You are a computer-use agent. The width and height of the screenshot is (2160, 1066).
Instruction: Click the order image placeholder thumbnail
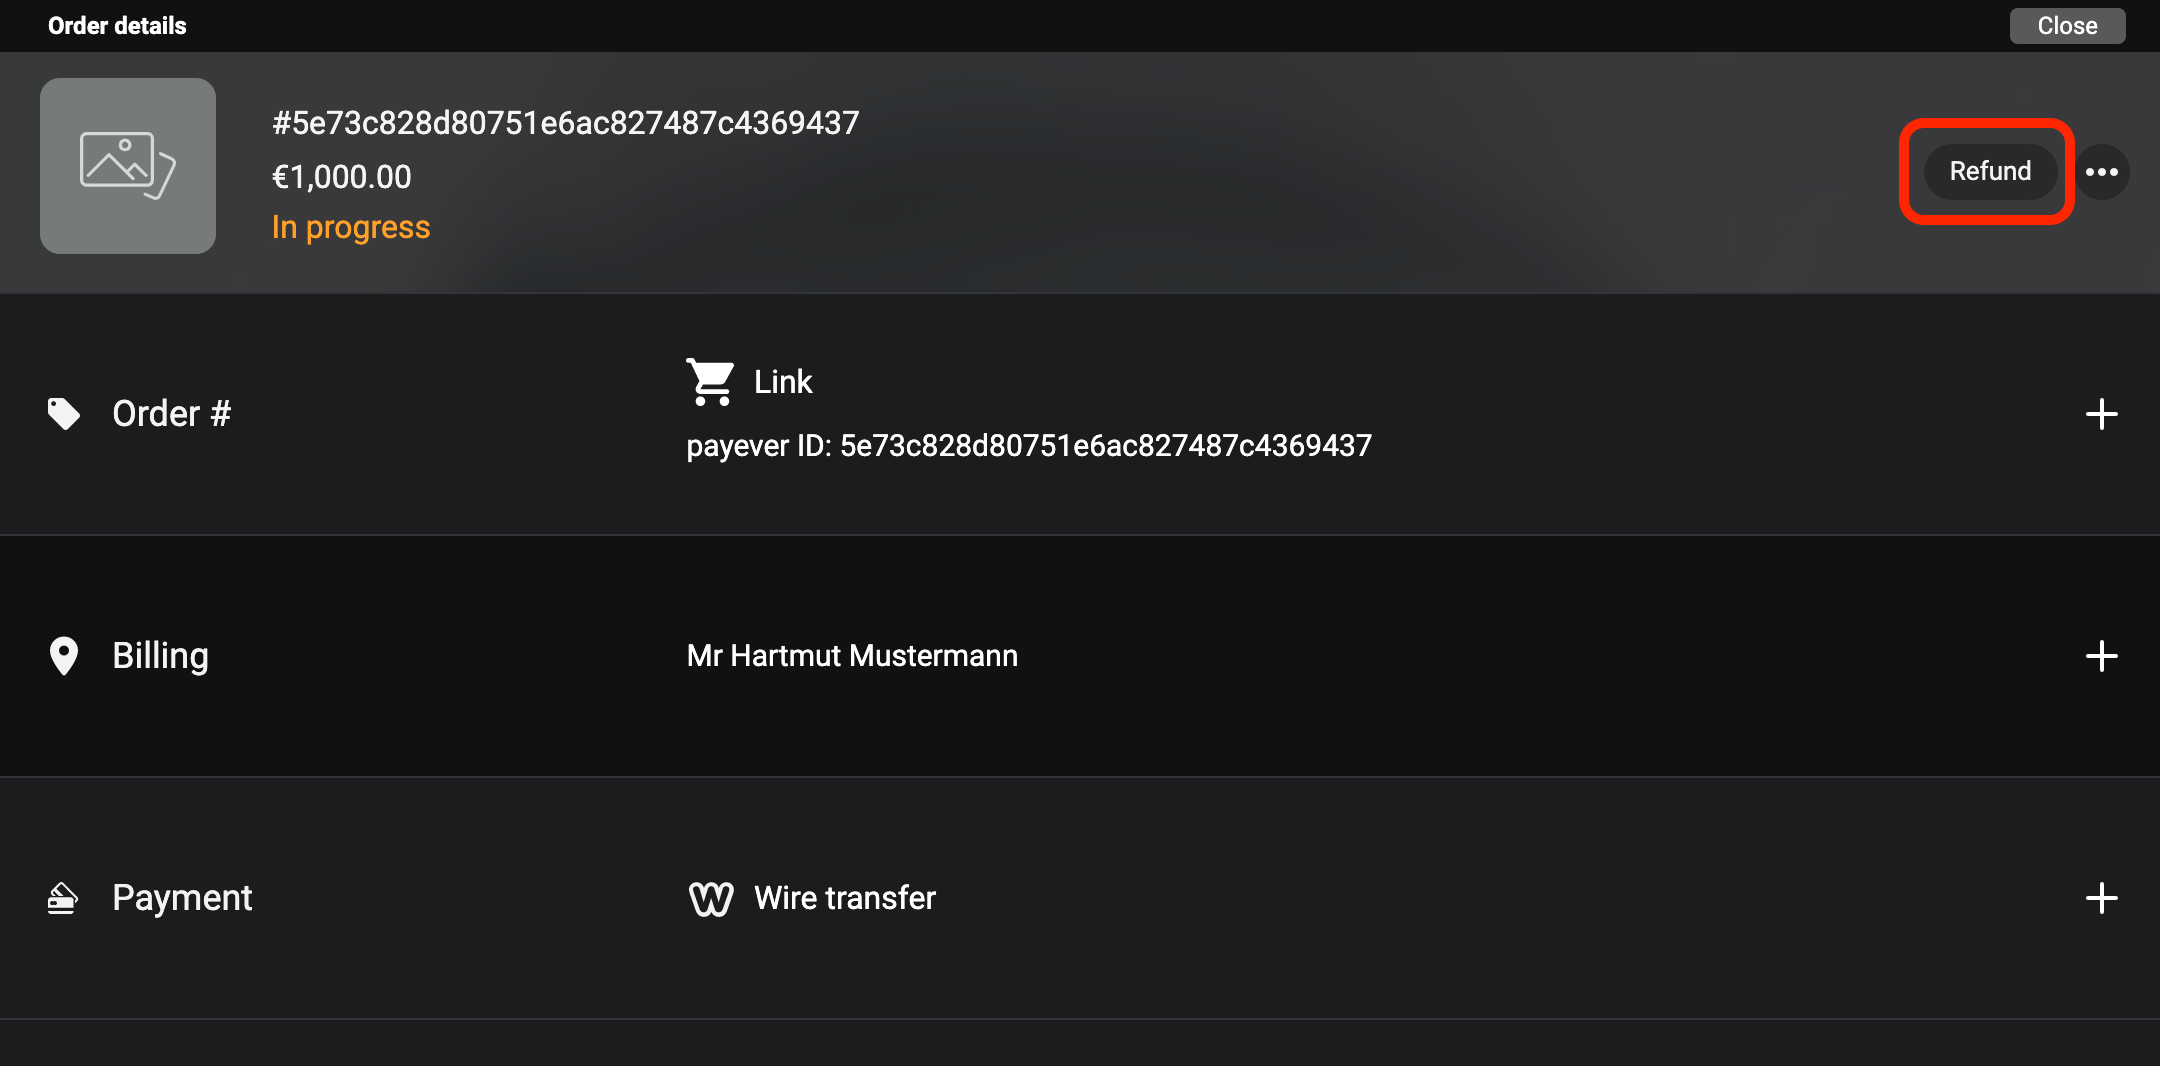[128, 166]
